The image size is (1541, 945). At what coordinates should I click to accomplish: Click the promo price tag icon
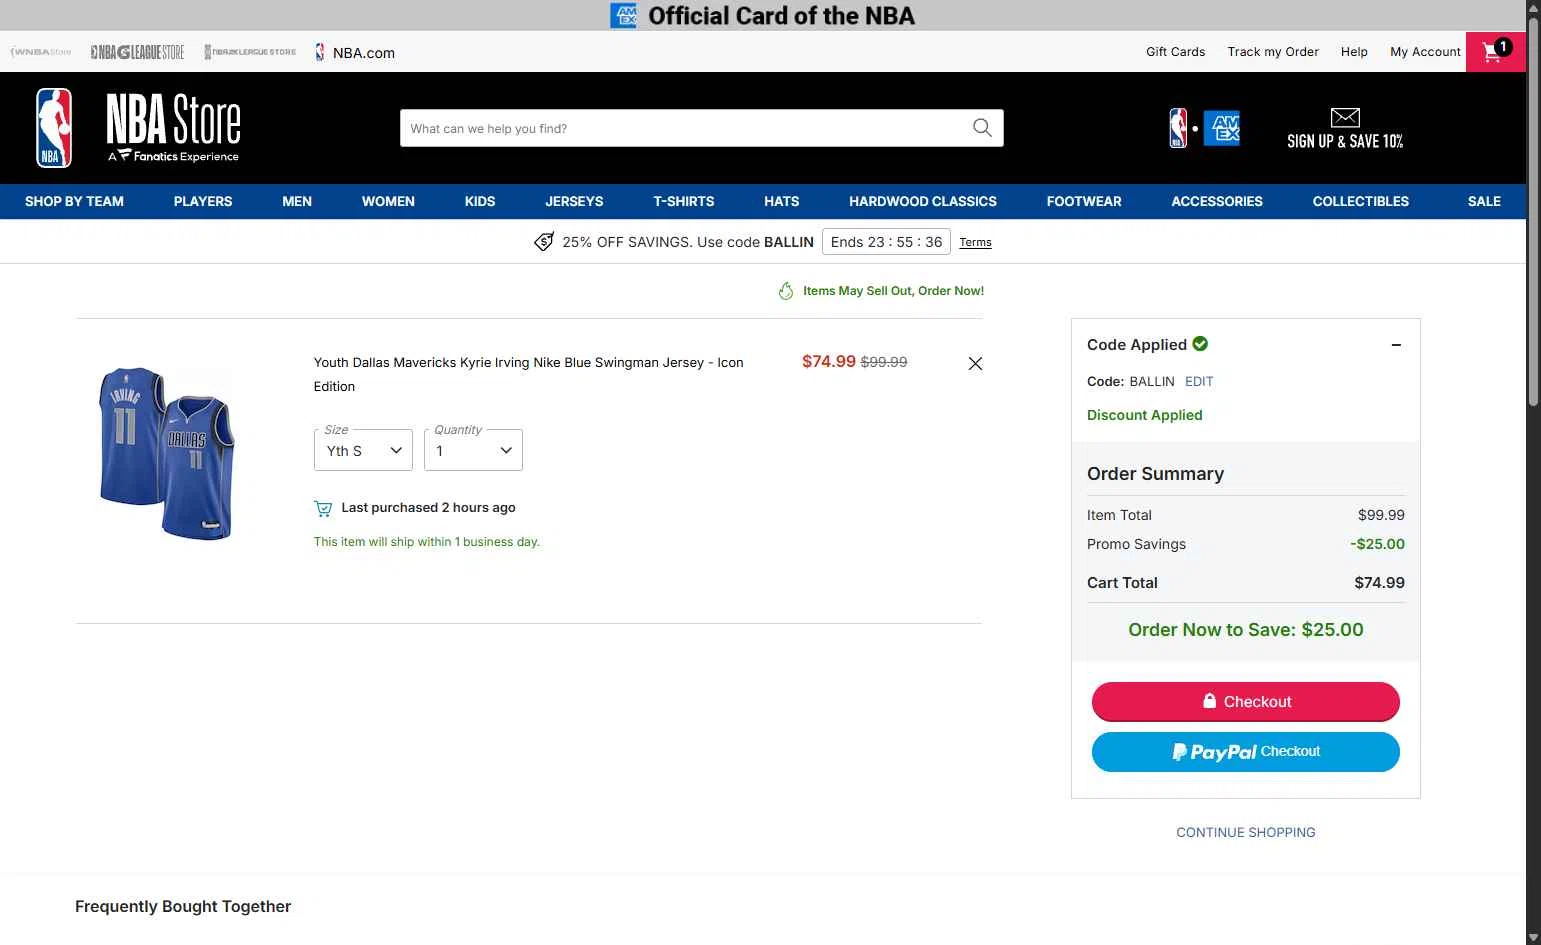coord(544,242)
